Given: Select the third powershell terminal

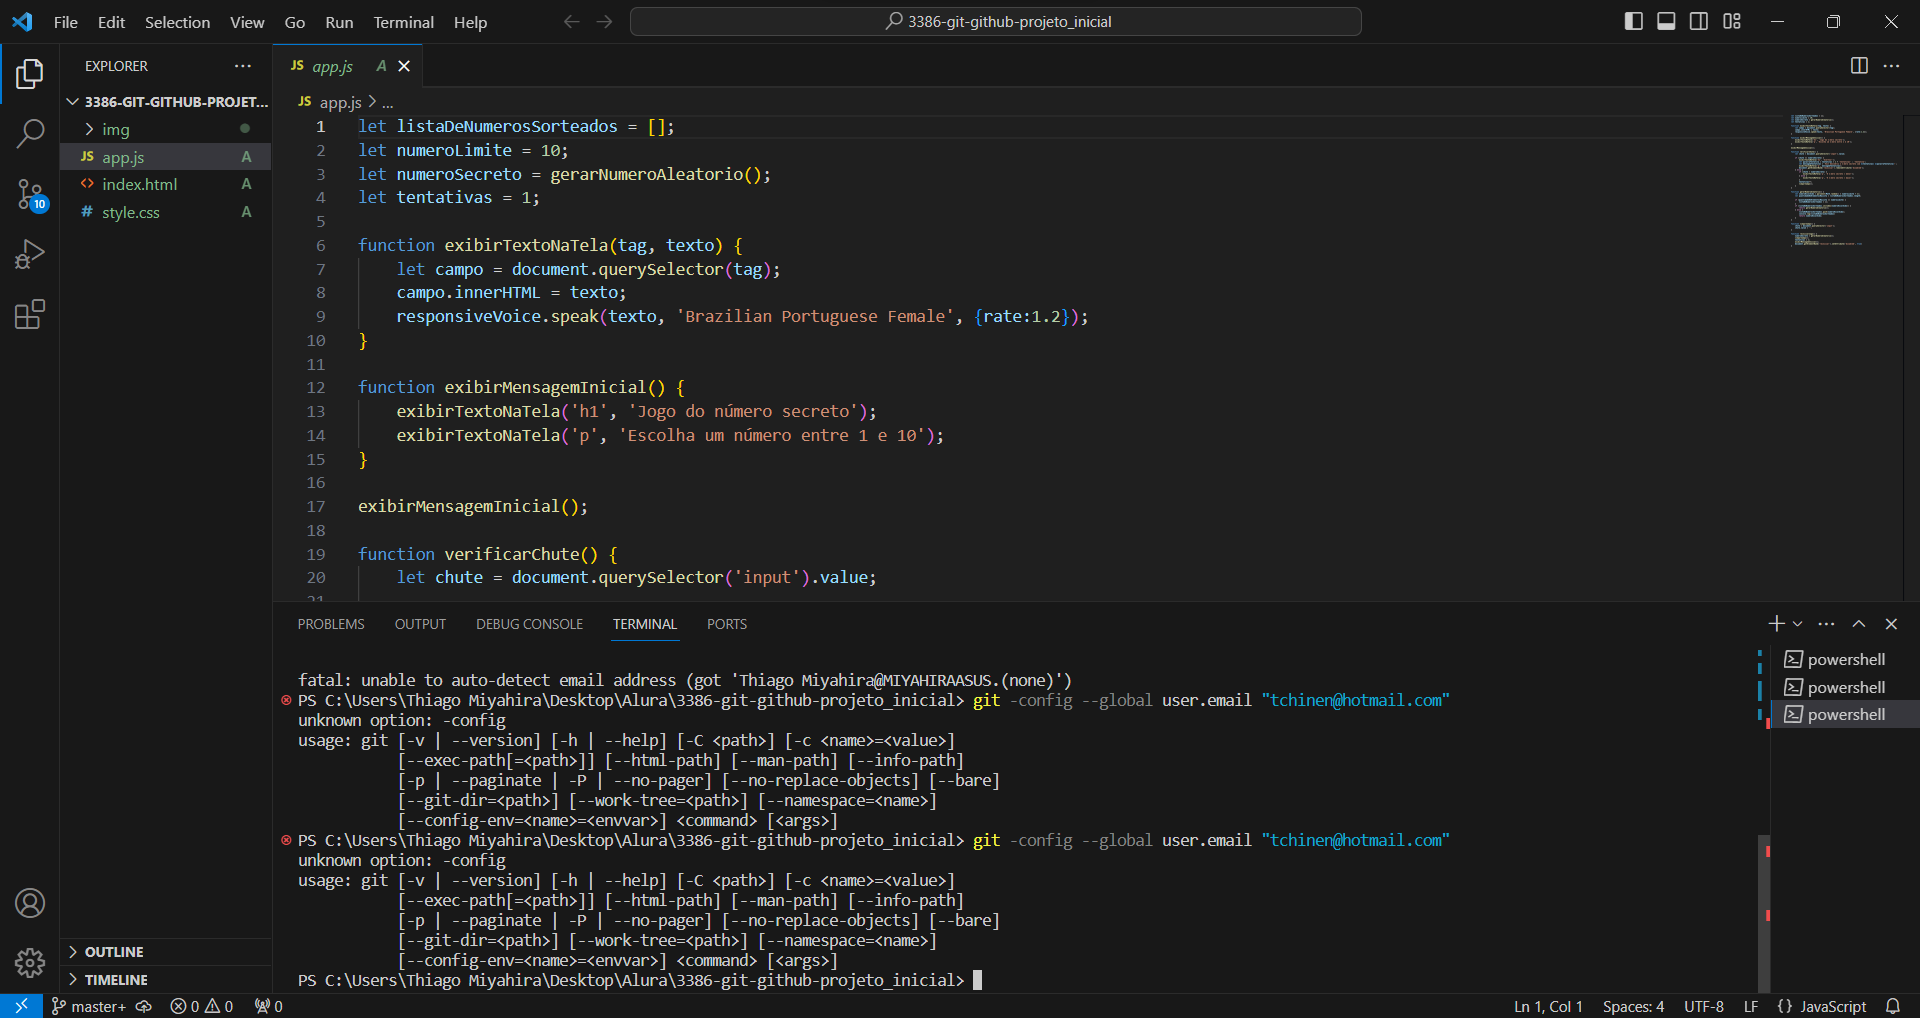Looking at the screenshot, I should click(x=1845, y=715).
